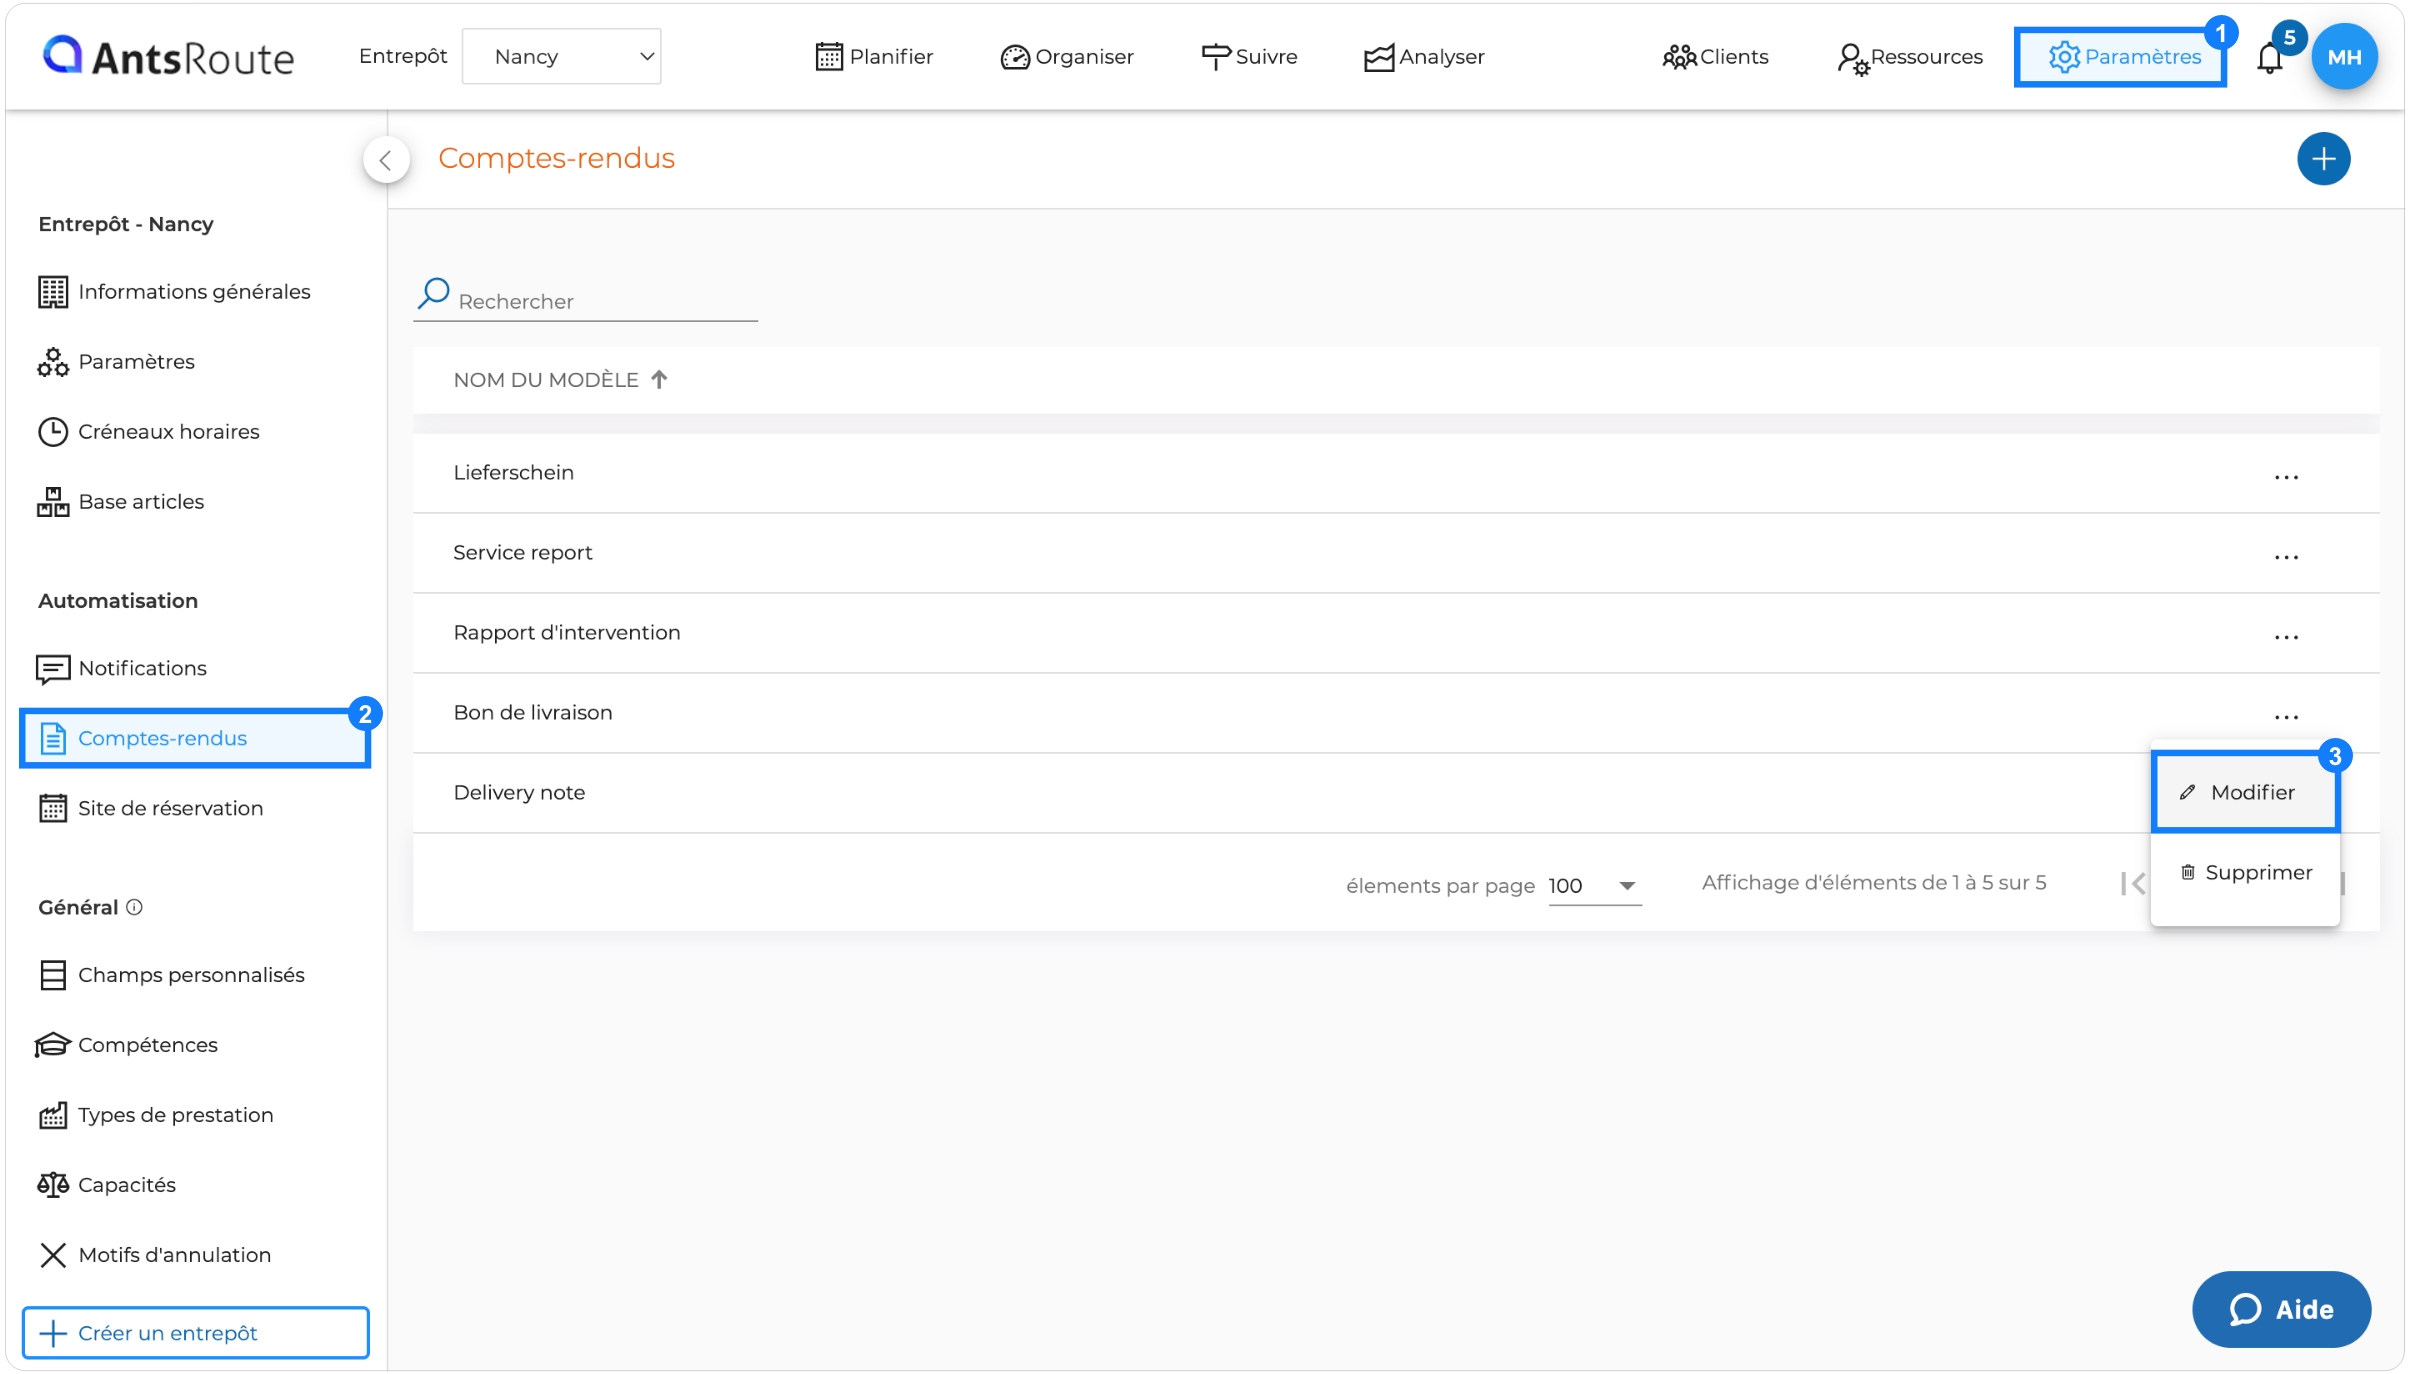Click the info icon next to Général

click(135, 907)
